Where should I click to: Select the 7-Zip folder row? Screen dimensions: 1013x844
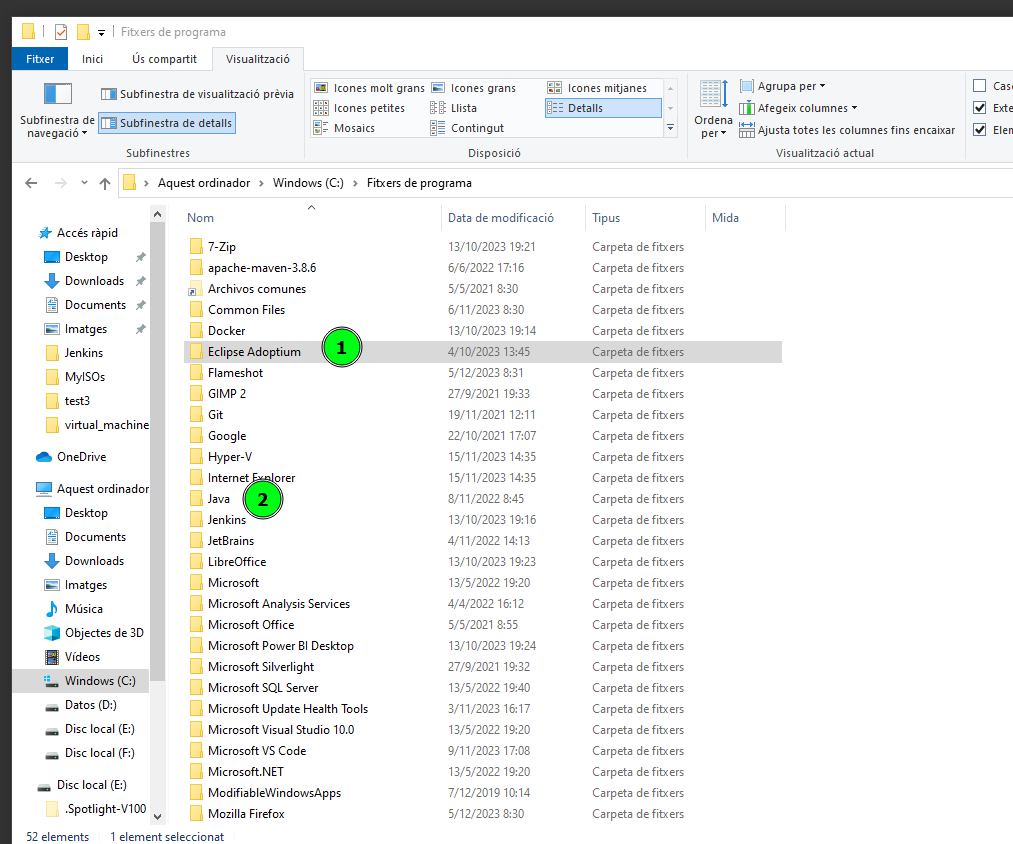483,247
